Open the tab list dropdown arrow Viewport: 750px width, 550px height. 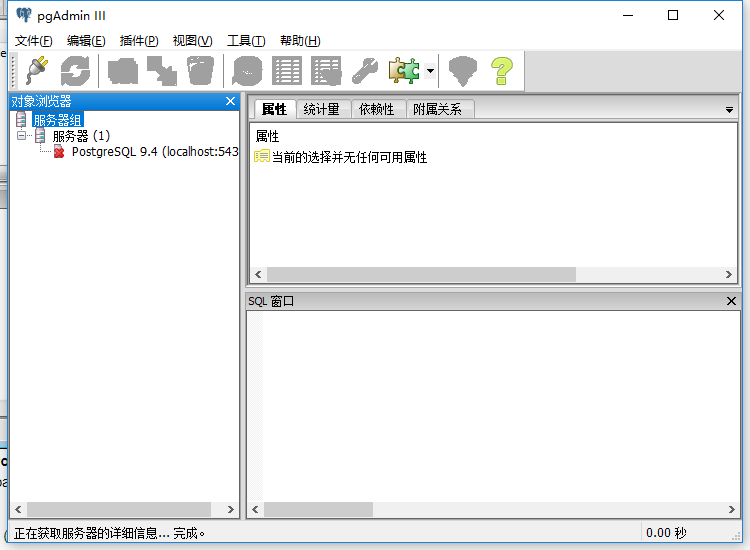click(729, 110)
